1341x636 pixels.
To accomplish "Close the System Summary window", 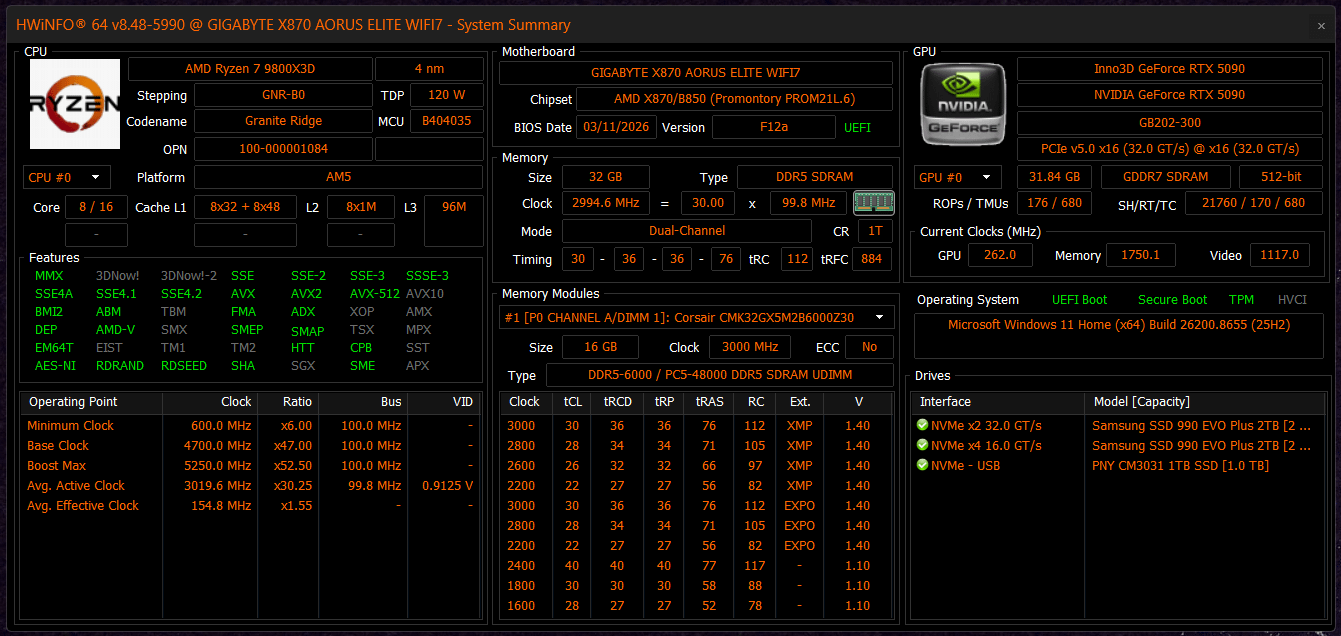I will (1321, 26).
